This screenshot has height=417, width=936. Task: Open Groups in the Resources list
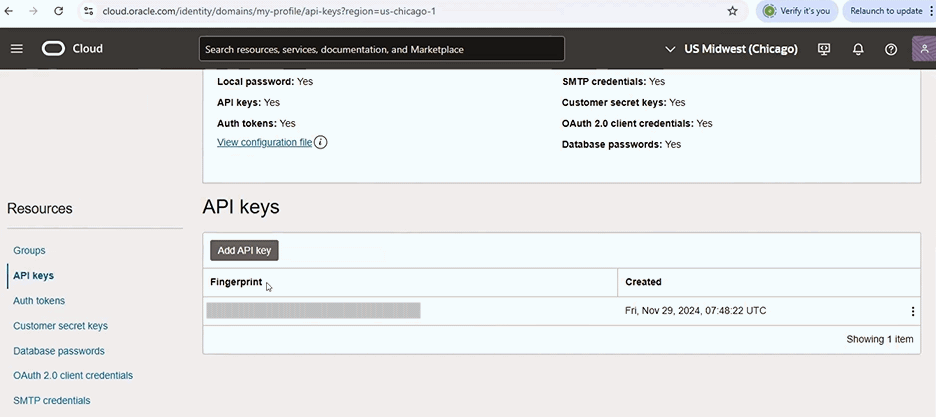29,251
